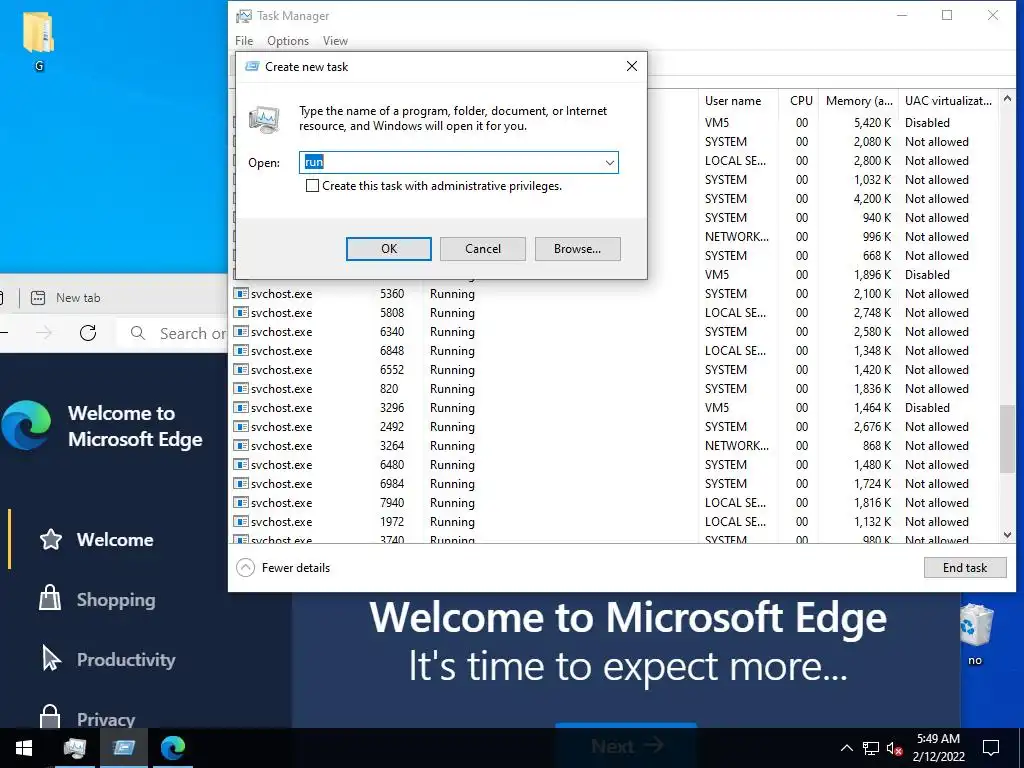
Task: Switch to the New tab in Edge
Action: point(78,298)
